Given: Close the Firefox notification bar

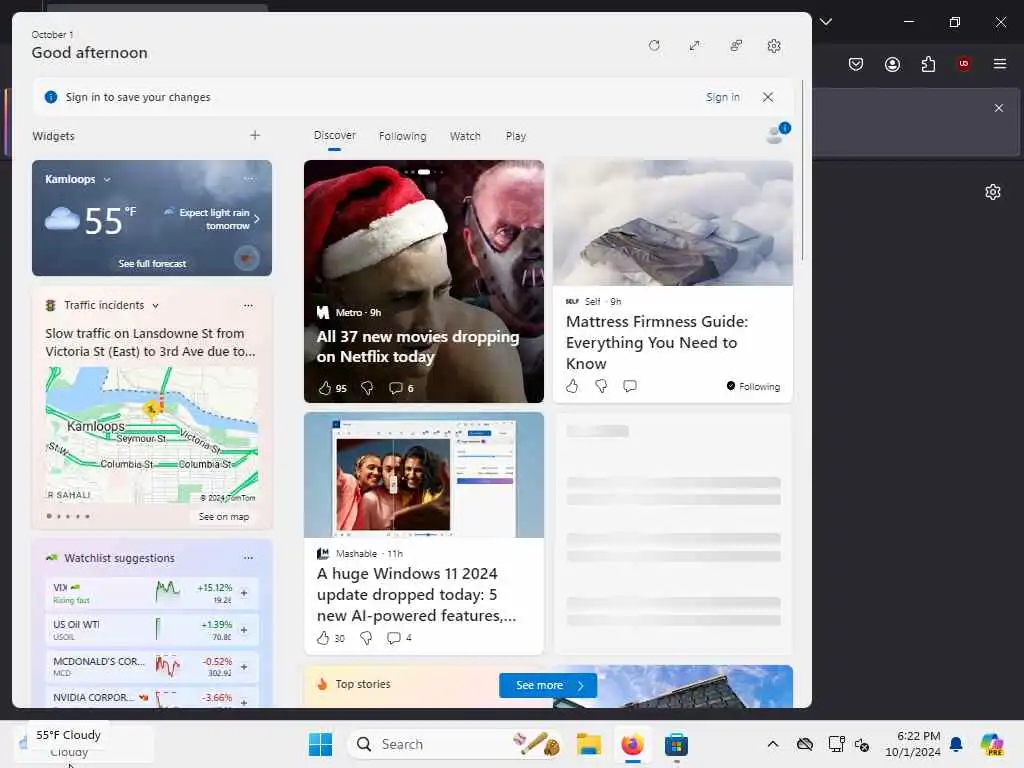Looking at the screenshot, I should (x=999, y=108).
